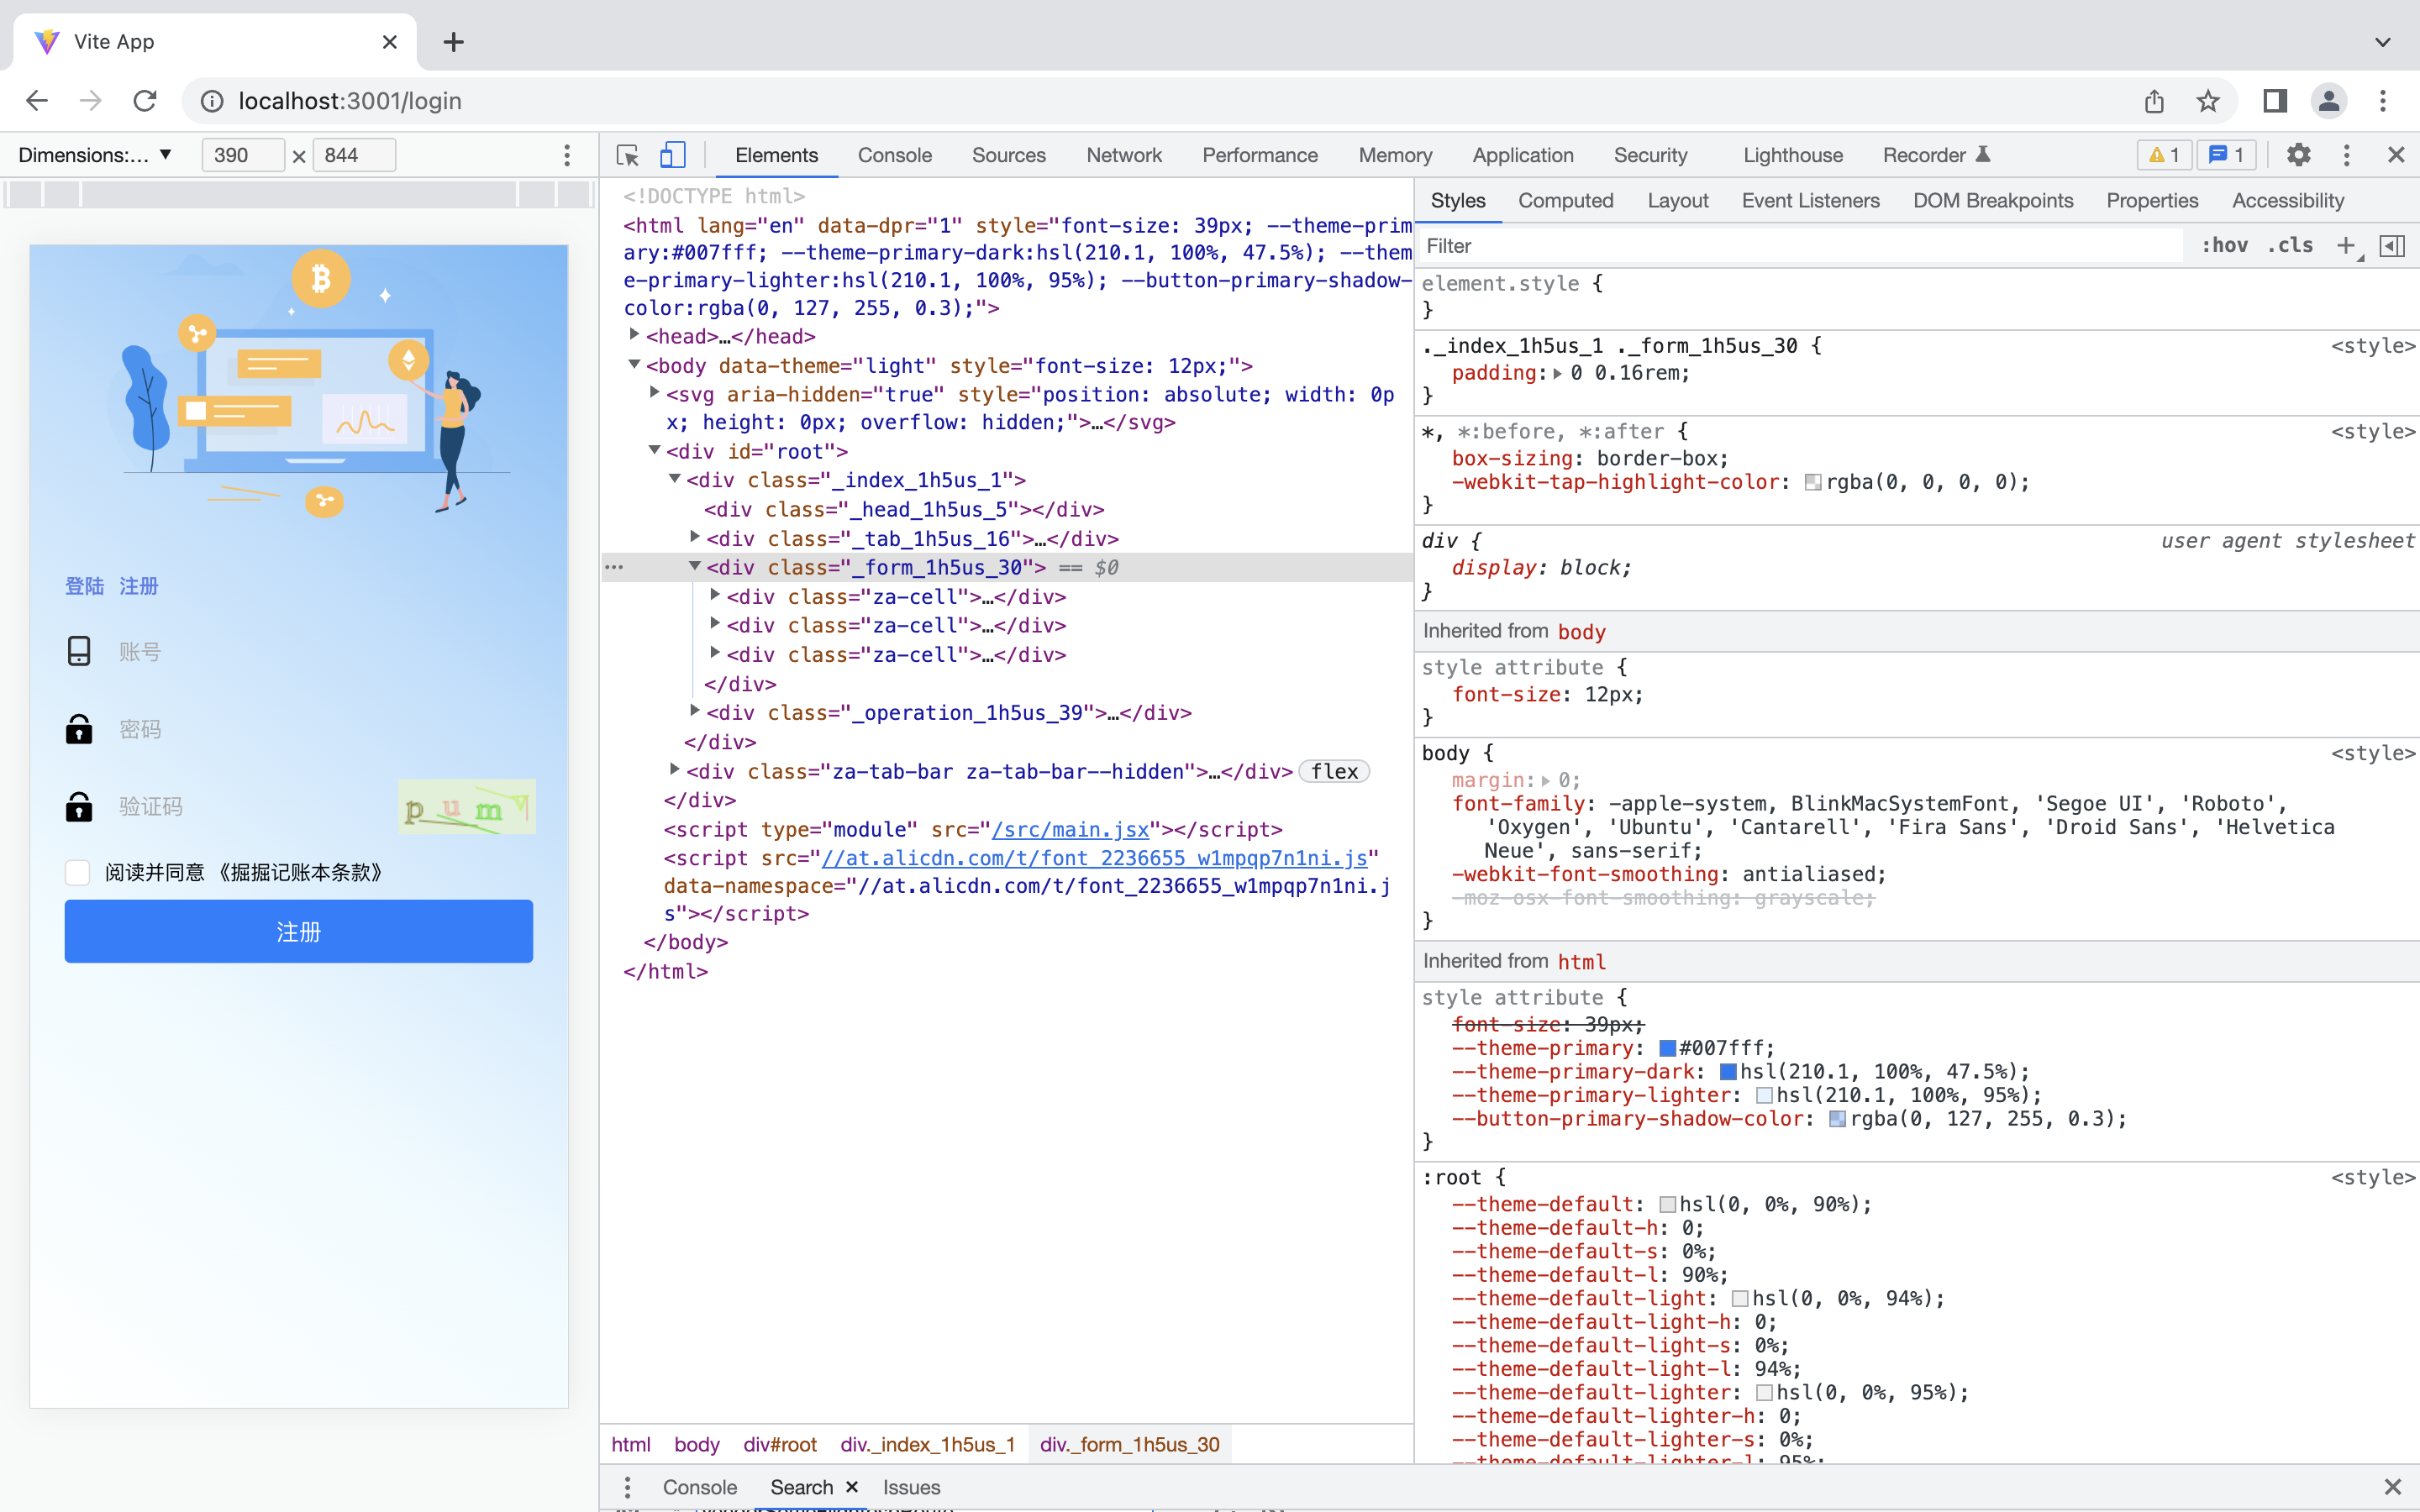
Task: Click the flex badge on za-tab-bar
Action: pyautogui.click(x=1334, y=771)
